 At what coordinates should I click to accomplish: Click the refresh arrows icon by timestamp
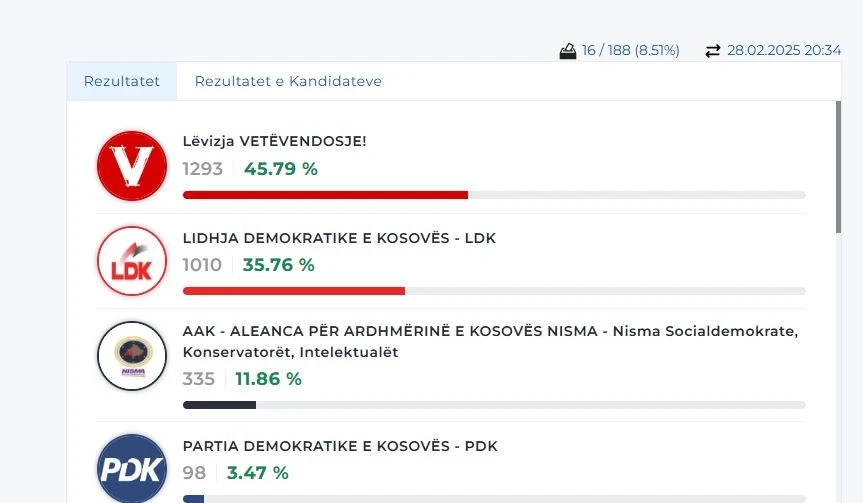pos(713,51)
